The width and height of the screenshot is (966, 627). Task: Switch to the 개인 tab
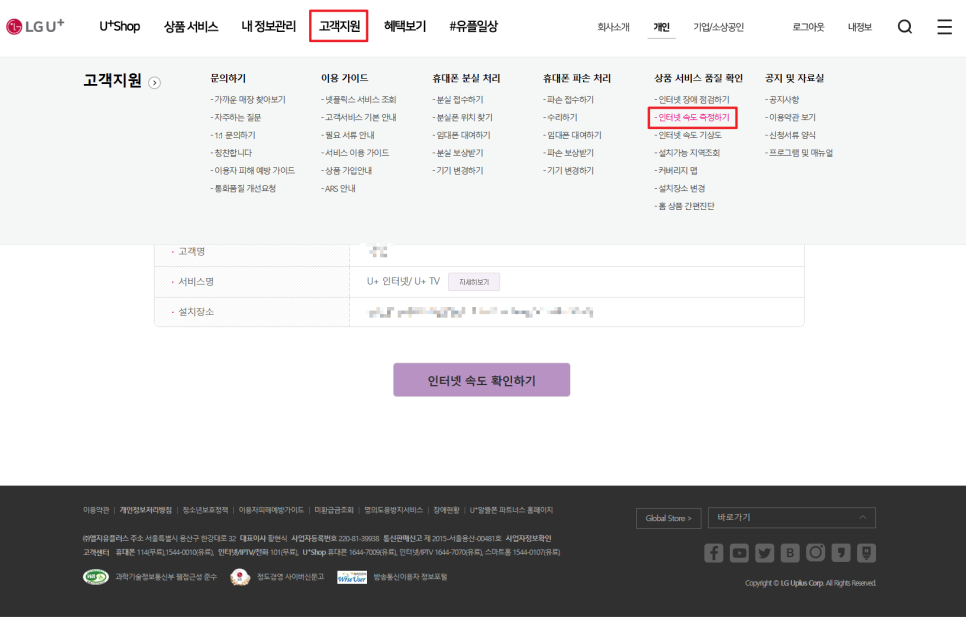tap(662, 27)
